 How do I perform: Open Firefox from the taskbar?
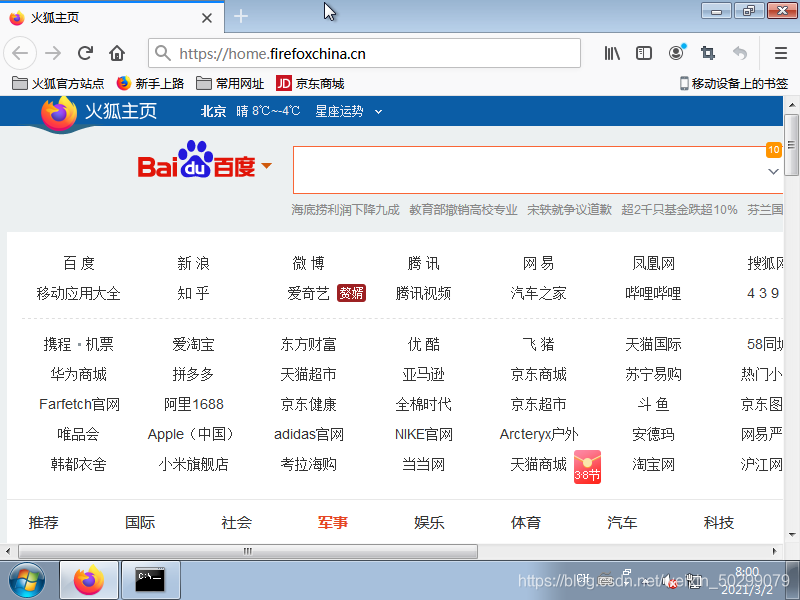pos(89,580)
